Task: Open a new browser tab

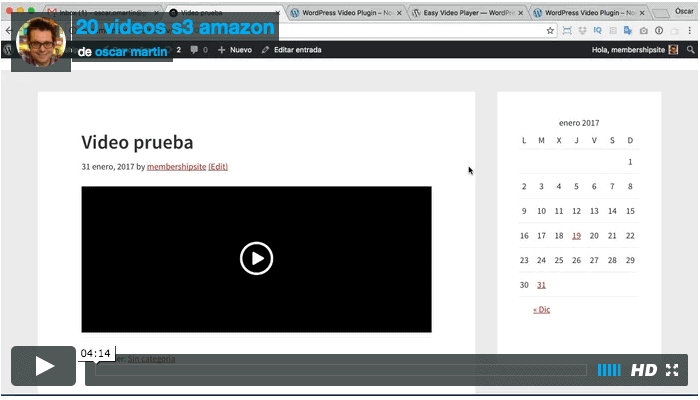Action: tap(661, 13)
